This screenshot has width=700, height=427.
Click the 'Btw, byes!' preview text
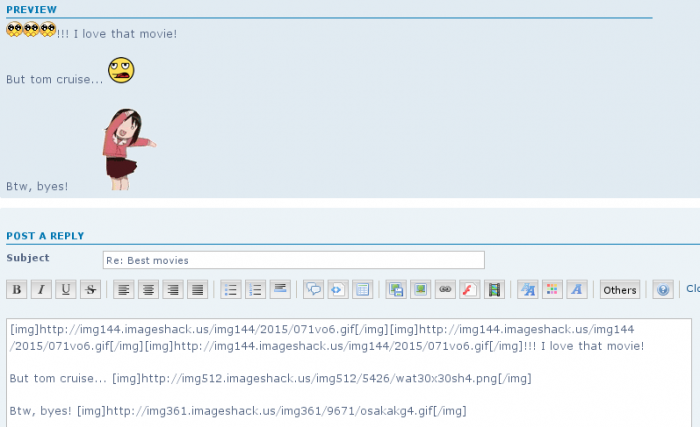click(37, 186)
